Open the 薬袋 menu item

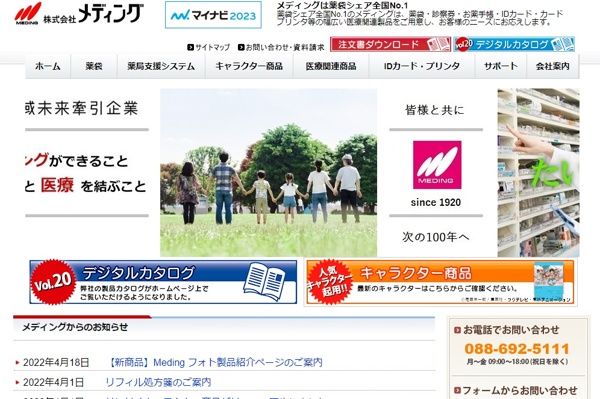point(94,66)
